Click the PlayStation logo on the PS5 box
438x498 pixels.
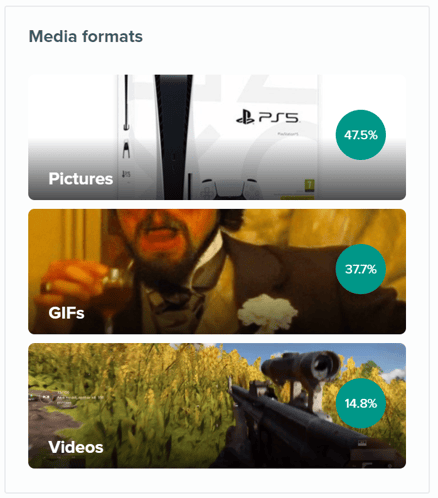pyautogui.click(x=245, y=117)
